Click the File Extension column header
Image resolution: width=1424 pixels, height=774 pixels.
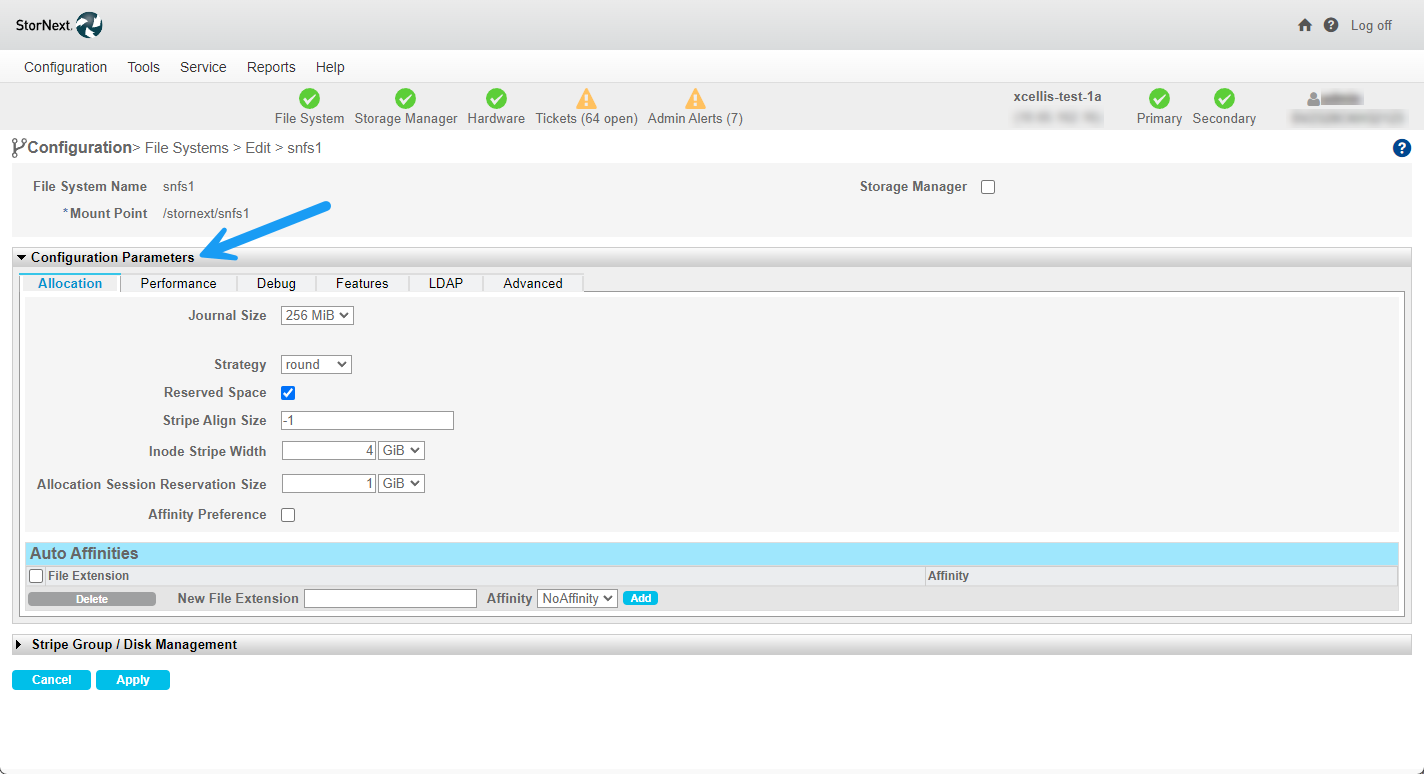coord(88,576)
